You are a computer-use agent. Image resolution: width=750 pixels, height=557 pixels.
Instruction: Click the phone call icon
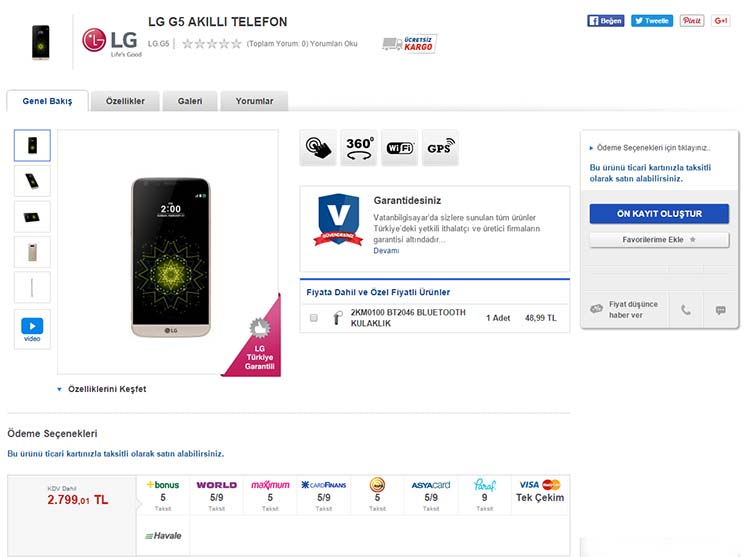(x=685, y=310)
